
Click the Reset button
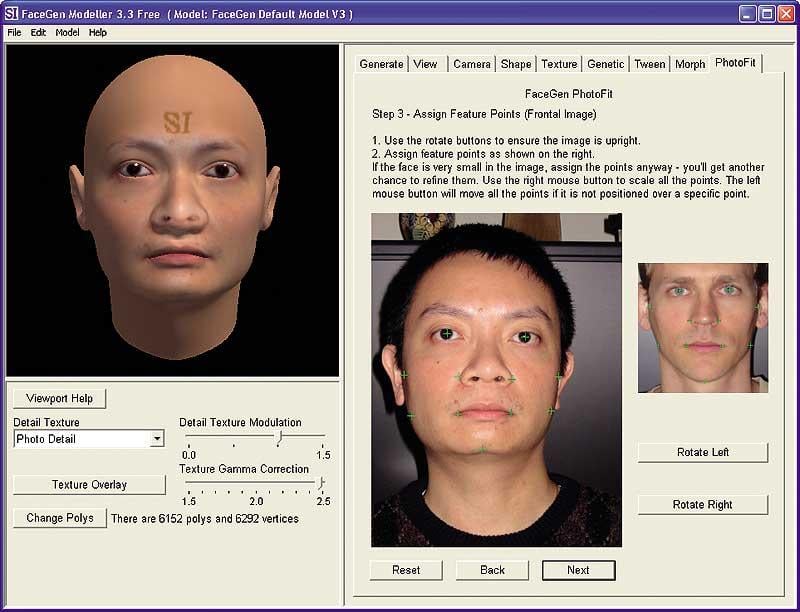[406, 570]
